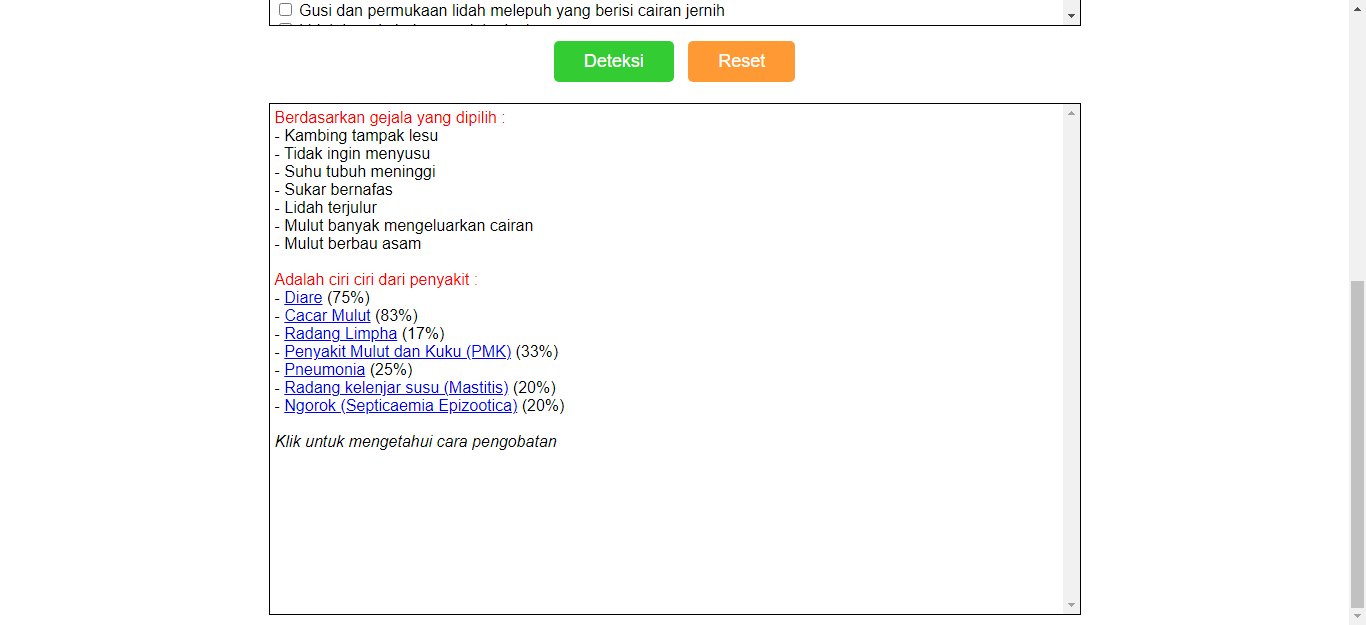This screenshot has width=1366, height=625.
Task: Click the results box down scroll arrow
Action: pyautogui.click(x=1071, y=604)
